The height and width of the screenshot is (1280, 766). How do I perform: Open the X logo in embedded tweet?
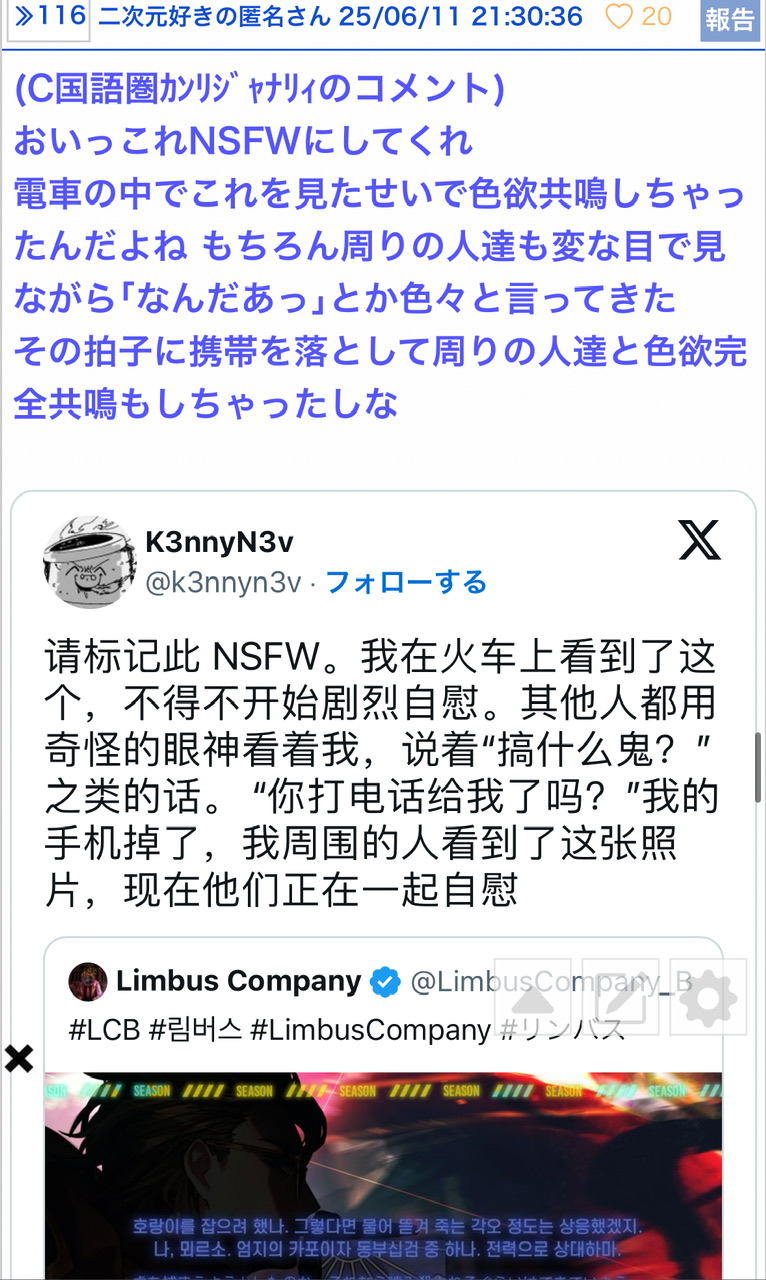[699, 542]
